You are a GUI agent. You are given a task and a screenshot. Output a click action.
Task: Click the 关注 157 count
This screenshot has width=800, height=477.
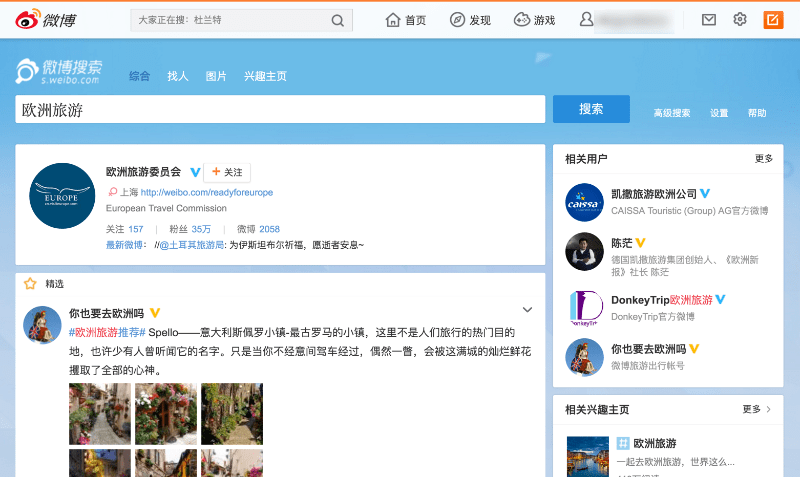coord(124,229)
